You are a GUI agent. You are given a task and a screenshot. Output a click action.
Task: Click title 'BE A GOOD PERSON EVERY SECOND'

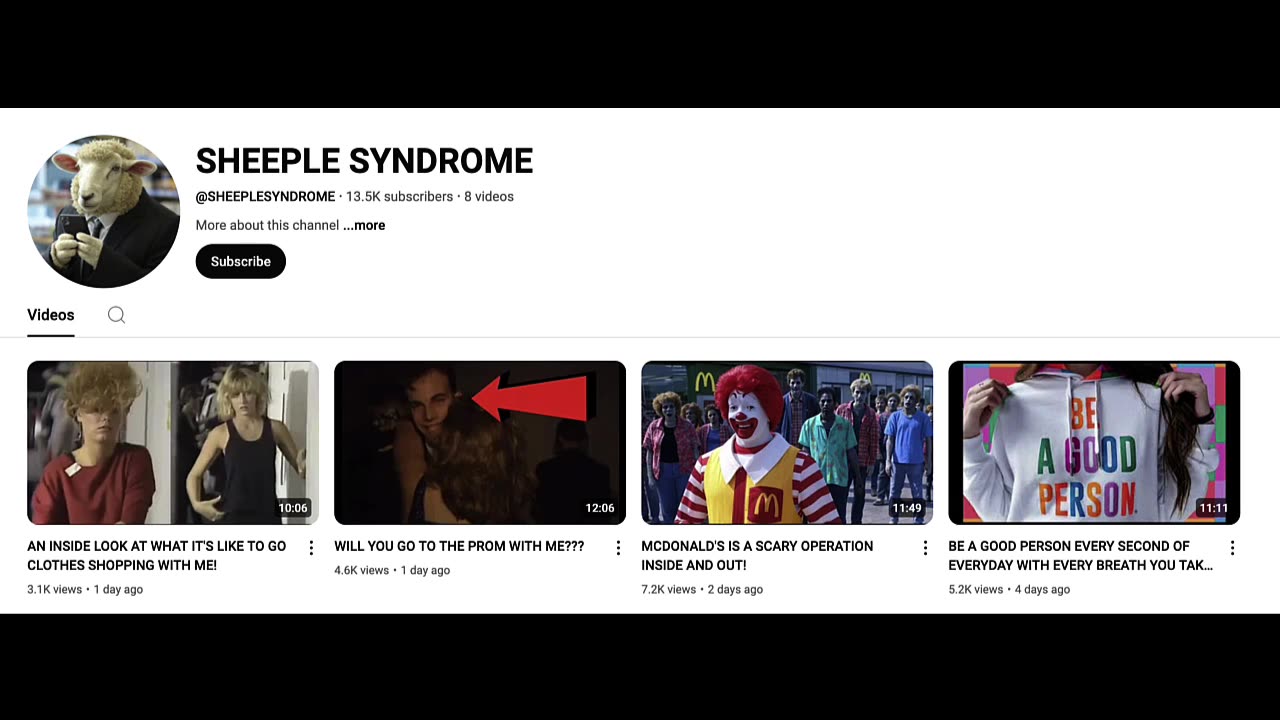click(x=1080, y=556)
